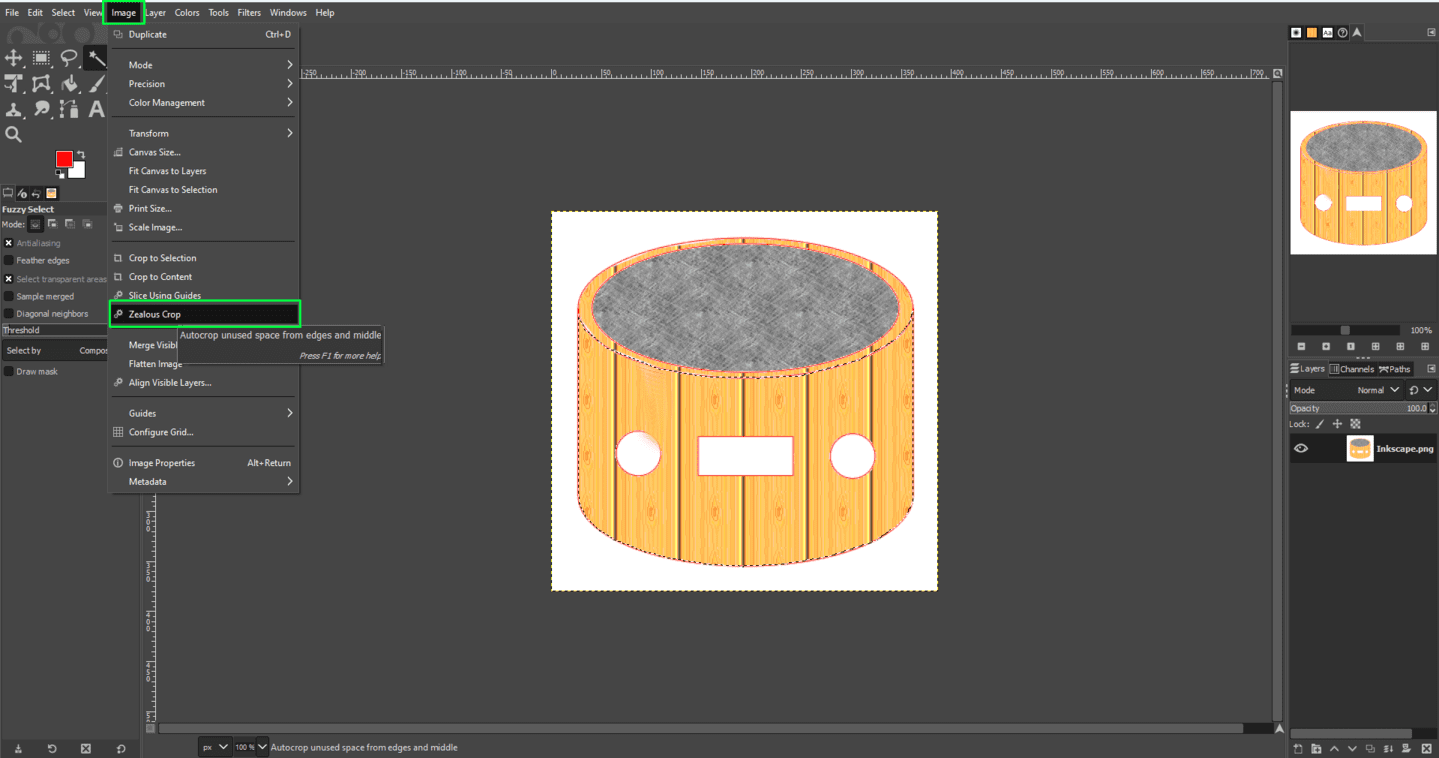Select the Clone stamp tool
The height and width of the screenshot is (758, 1439).
pyautogui.click(x=14, y=109)
